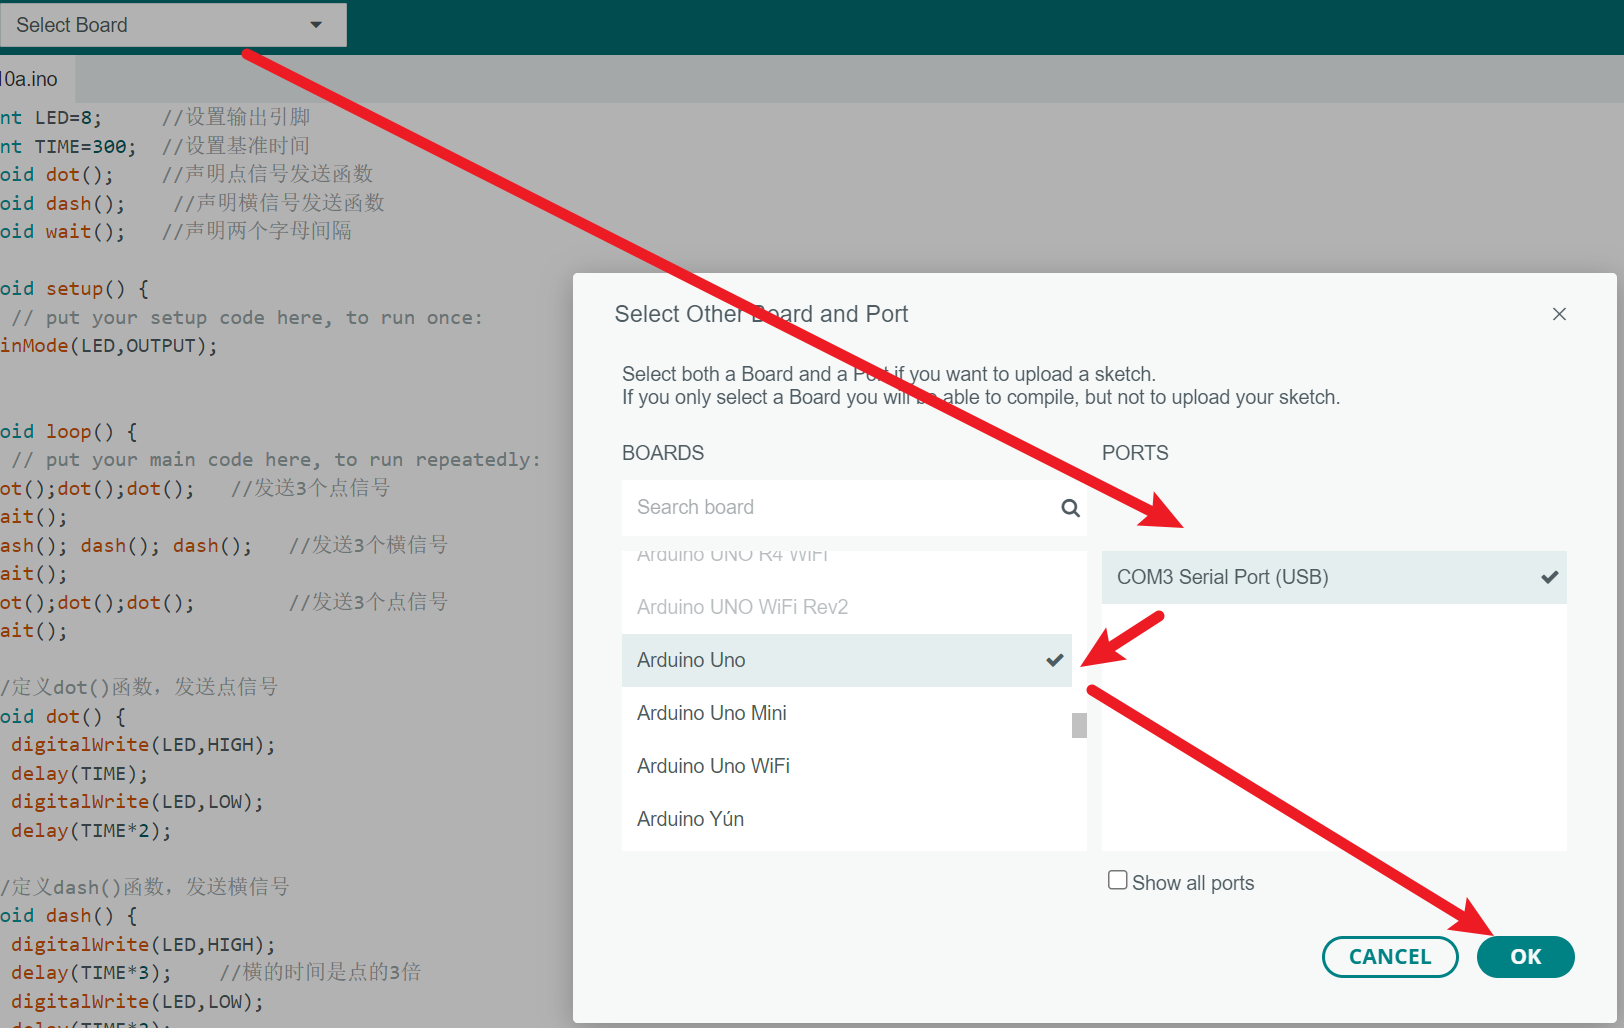This screenshot has width=1624, height=1028.
Task: Click the search magnifier icon
Action: (1070, 508)
